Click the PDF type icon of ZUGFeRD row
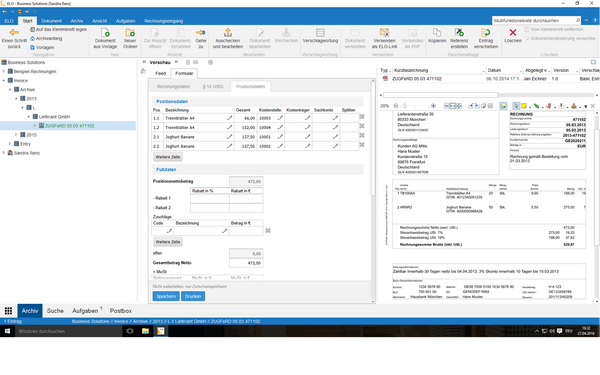This screenshot has width=600, height=375. point(385,78)
